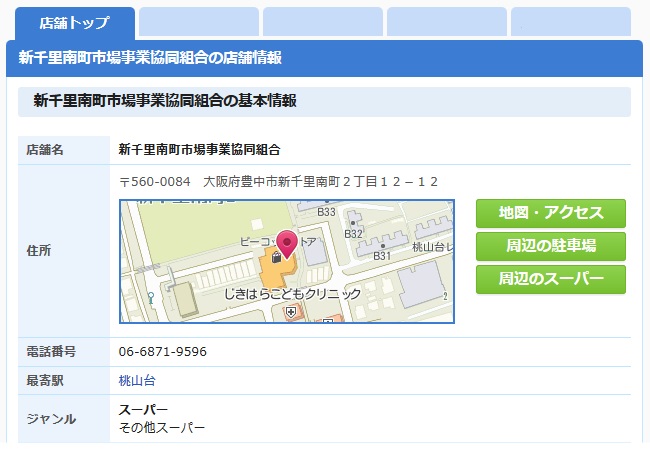This screenshot has height=456, width=650.
Task: Open the 桃山台 nearest station link
Action: [x=137, y=380]
